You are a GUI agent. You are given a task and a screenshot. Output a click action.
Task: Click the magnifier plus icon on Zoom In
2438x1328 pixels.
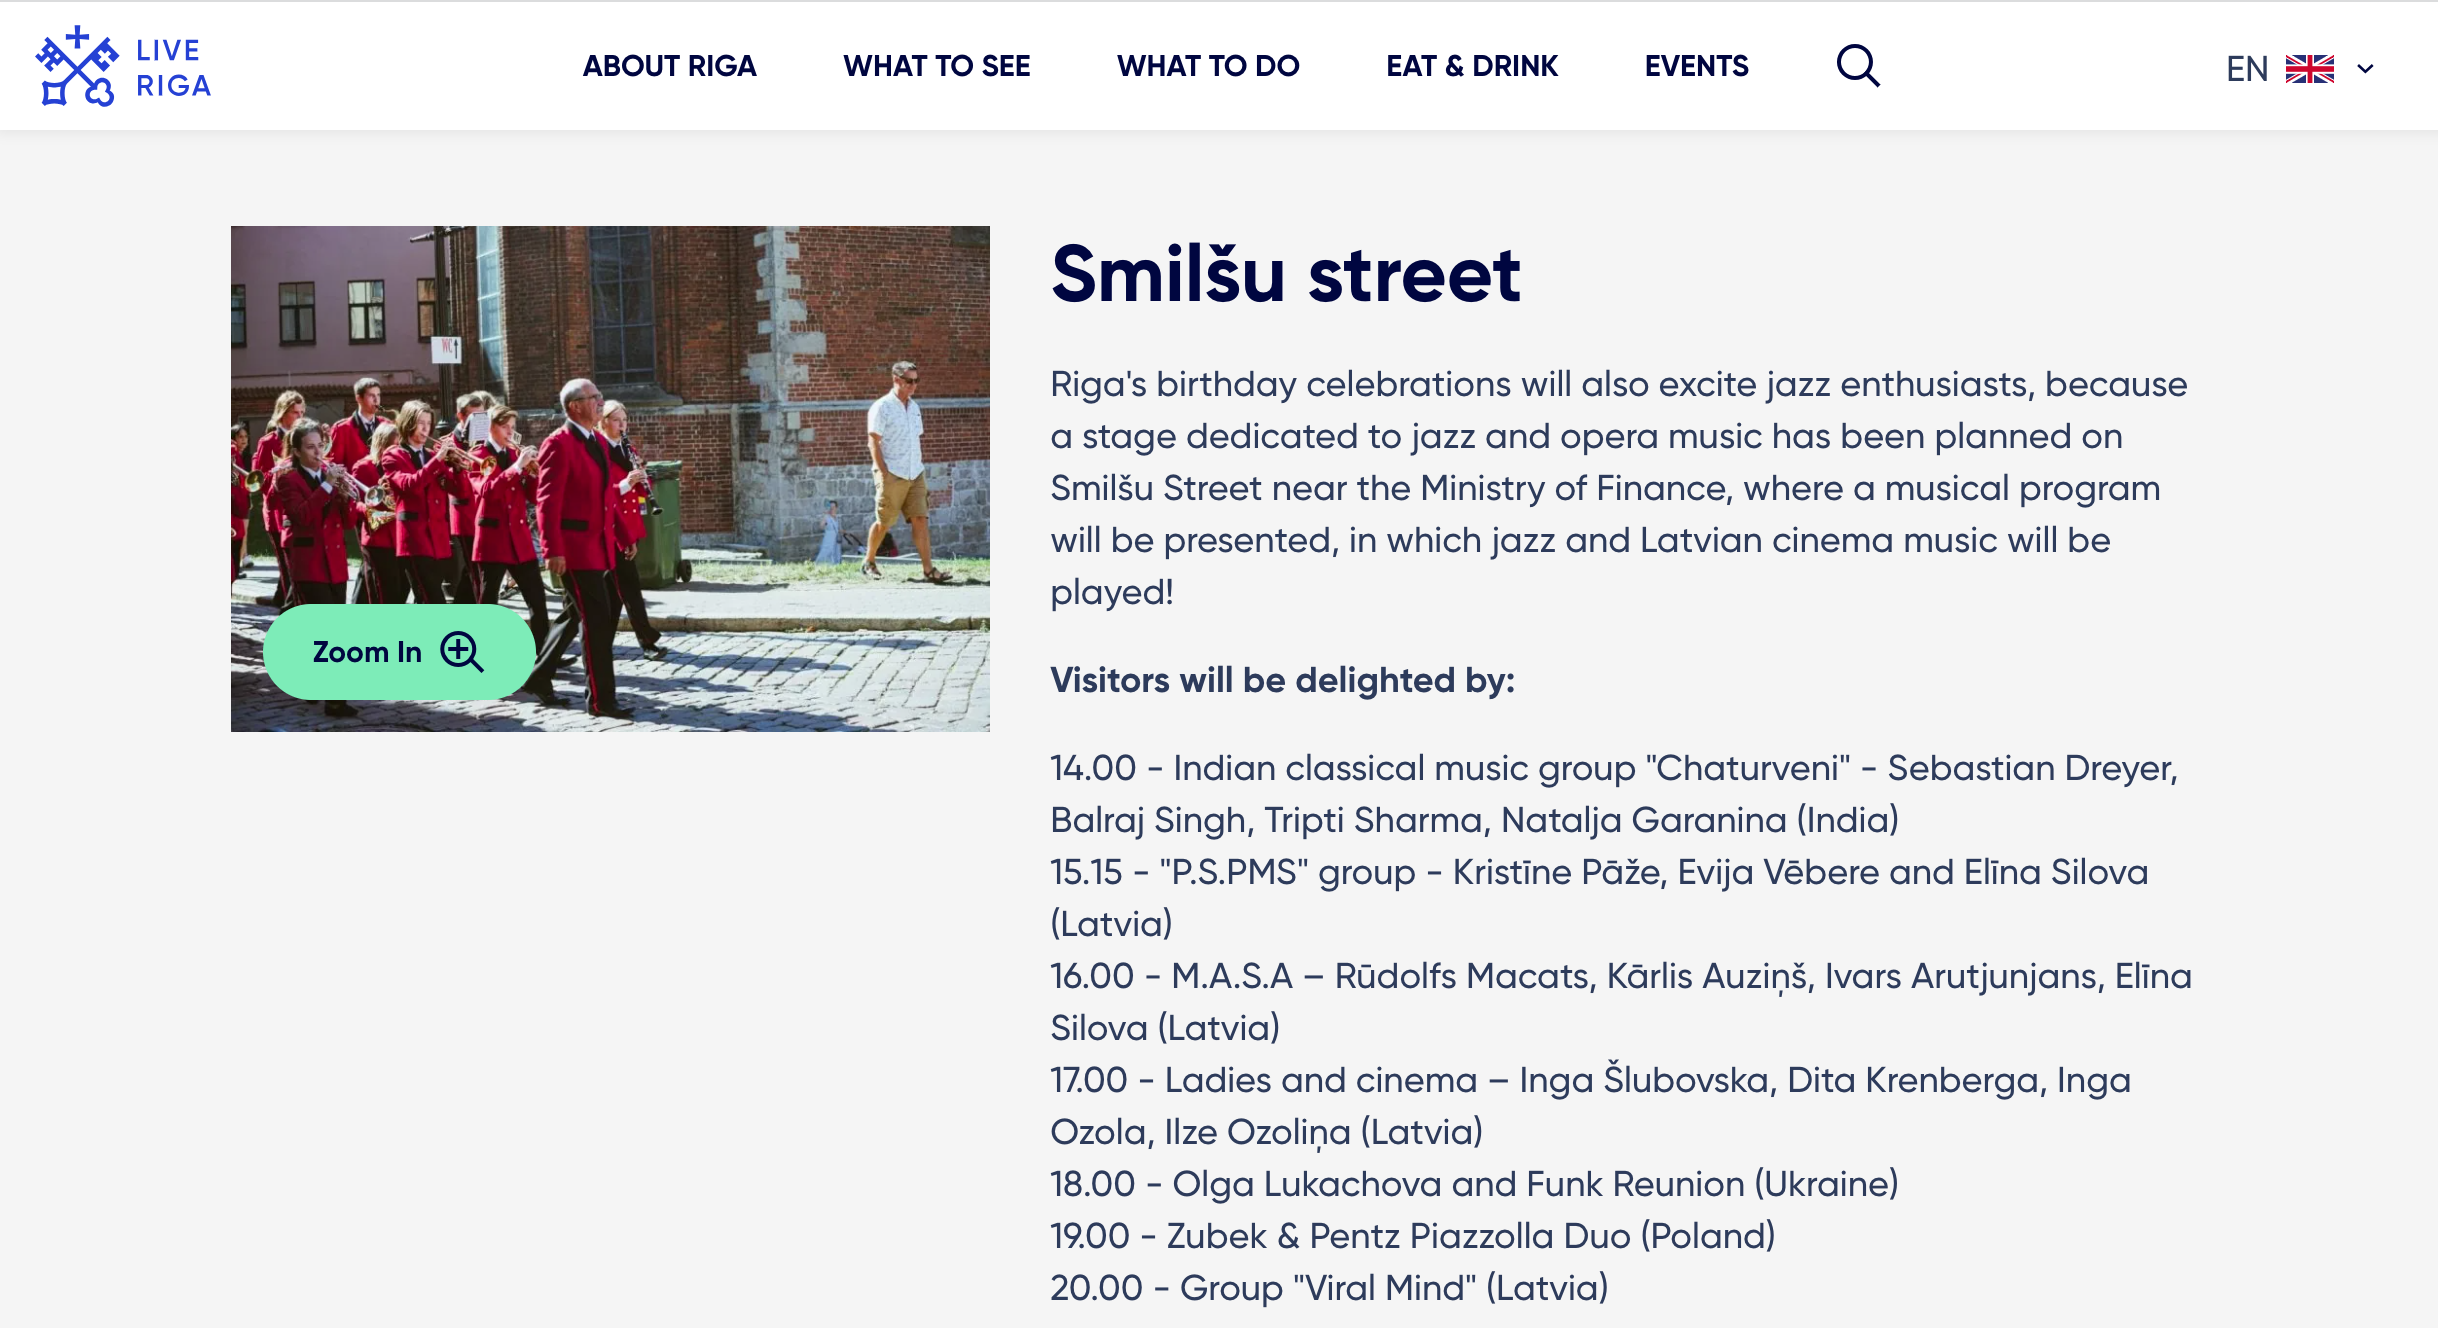(x=462, y=652)
